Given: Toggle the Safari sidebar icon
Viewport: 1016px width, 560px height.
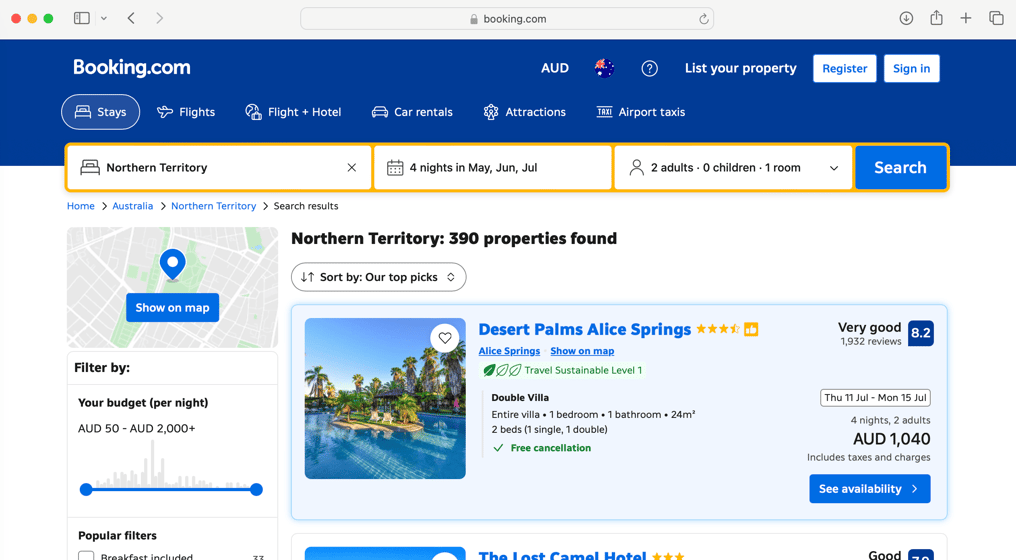Looking at the screenshot, I should pos(82,18).
